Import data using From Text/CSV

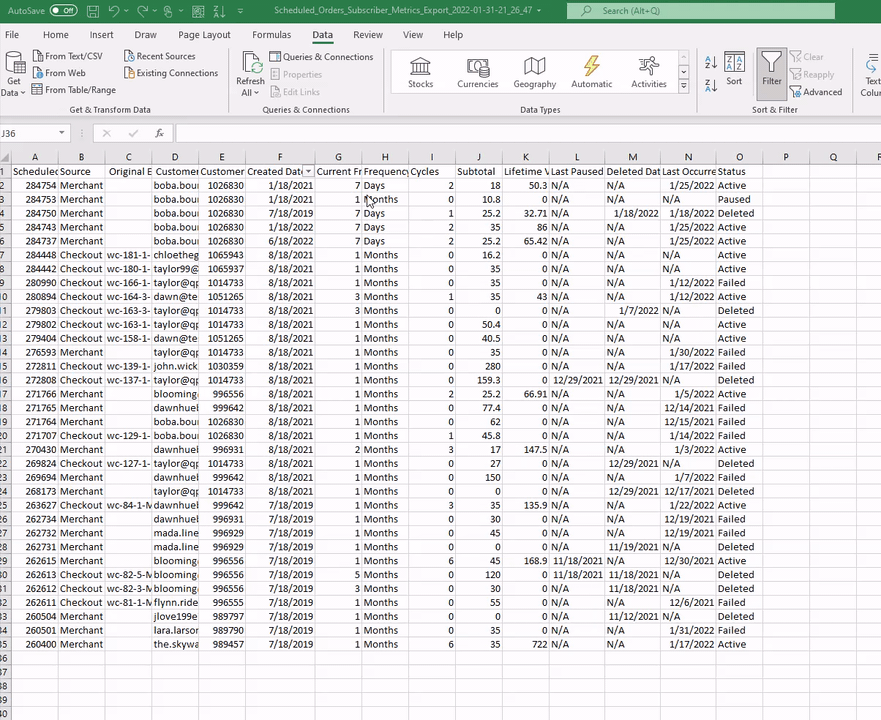[67, 56]
